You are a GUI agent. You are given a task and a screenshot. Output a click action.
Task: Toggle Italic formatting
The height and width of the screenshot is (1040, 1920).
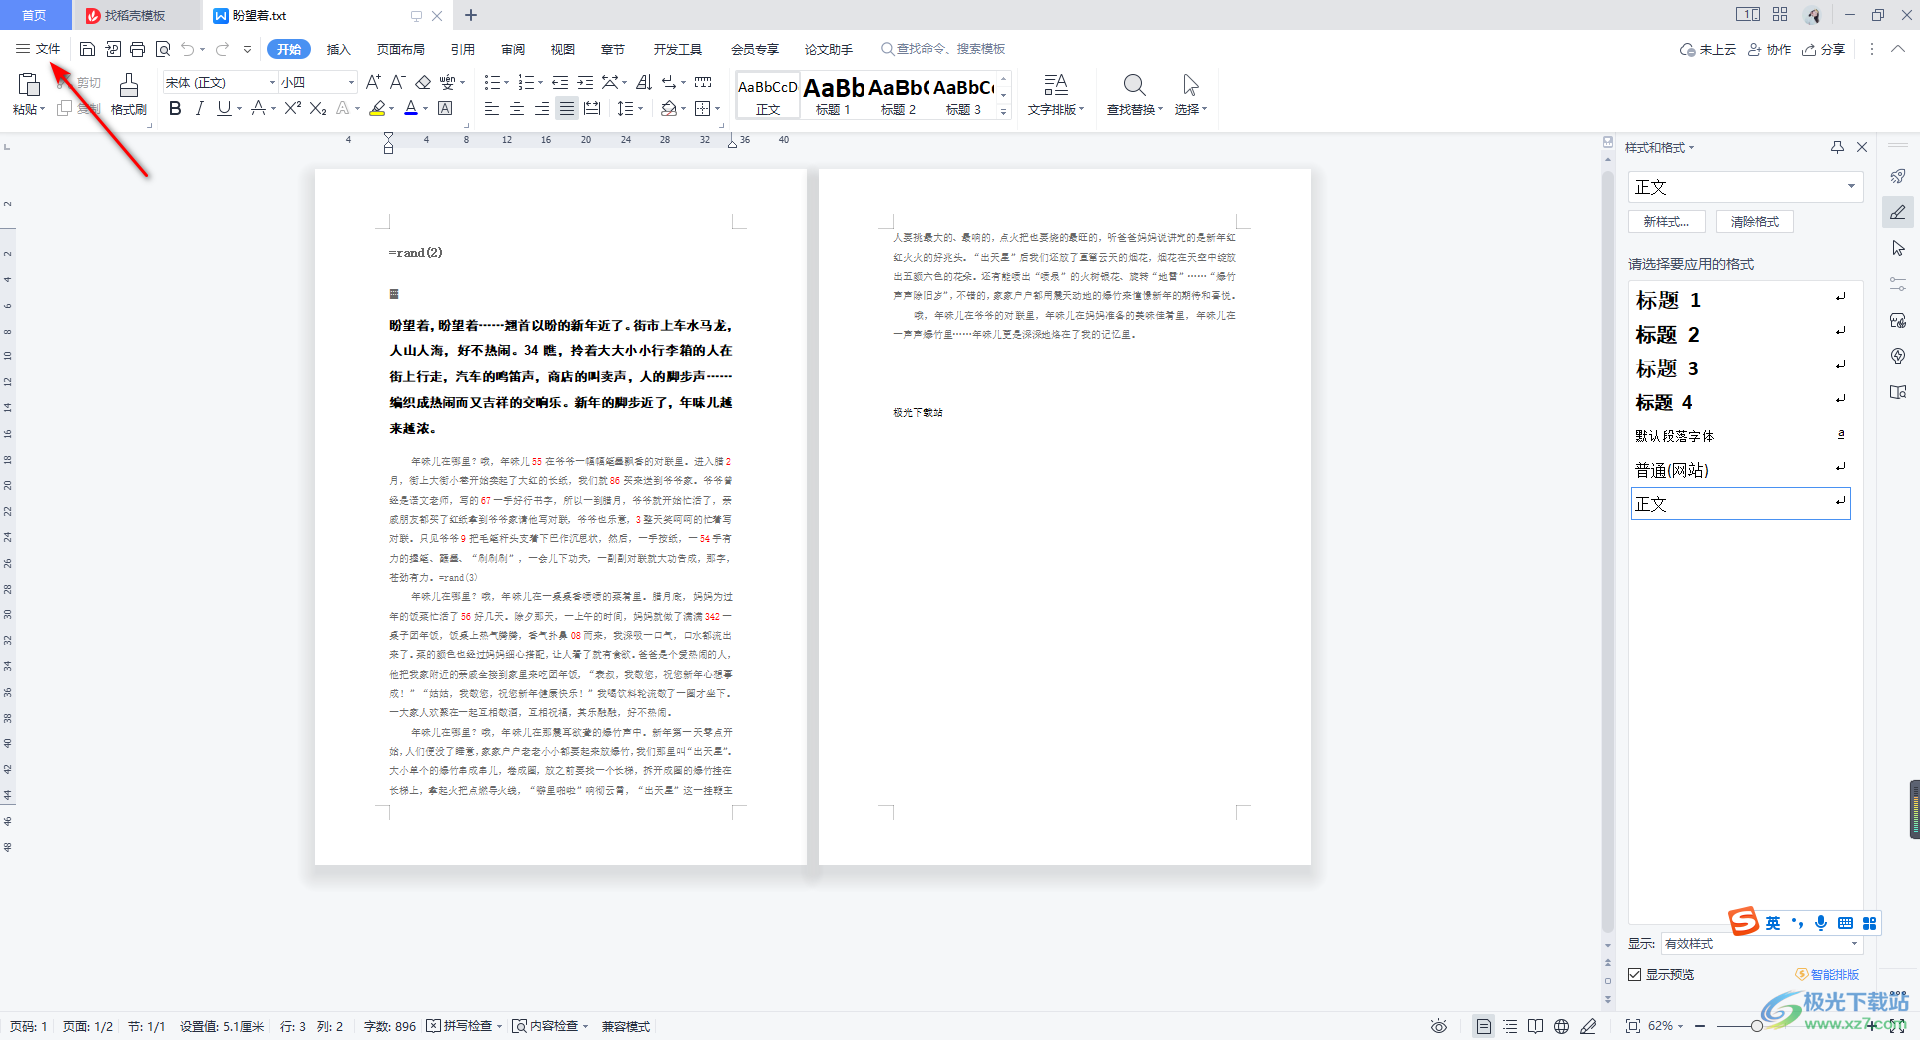pyautogui.click(x=199, y=108)
